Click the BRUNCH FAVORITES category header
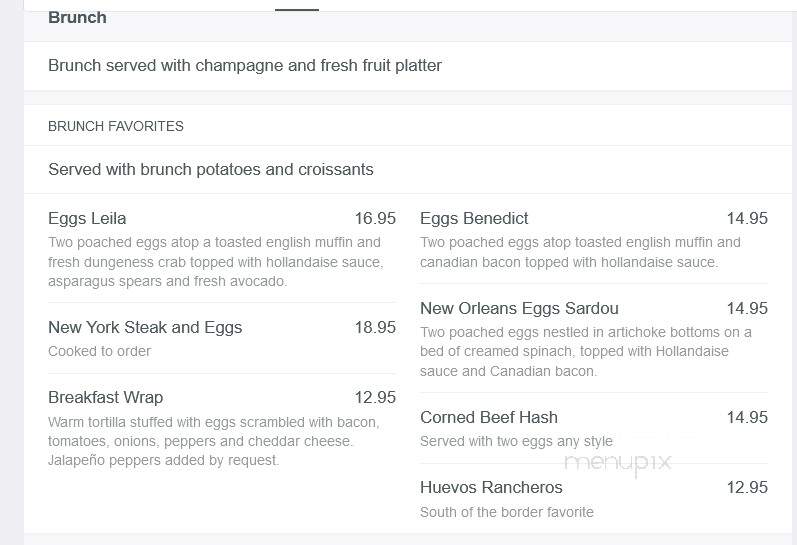797x545 pixels. point(116,126)
